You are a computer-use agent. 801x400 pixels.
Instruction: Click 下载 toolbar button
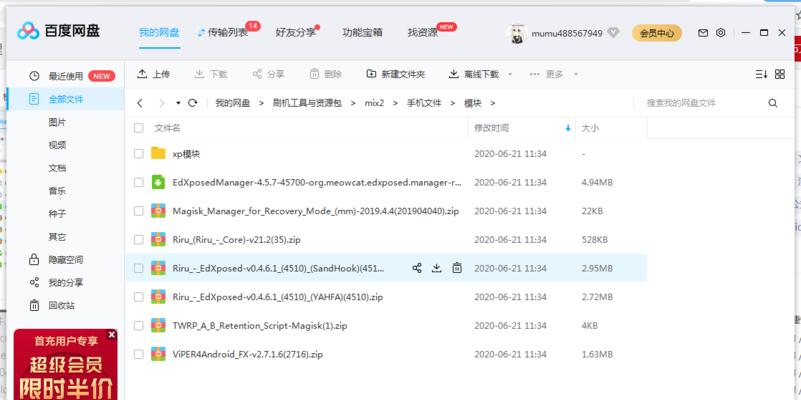click(210, 74)
